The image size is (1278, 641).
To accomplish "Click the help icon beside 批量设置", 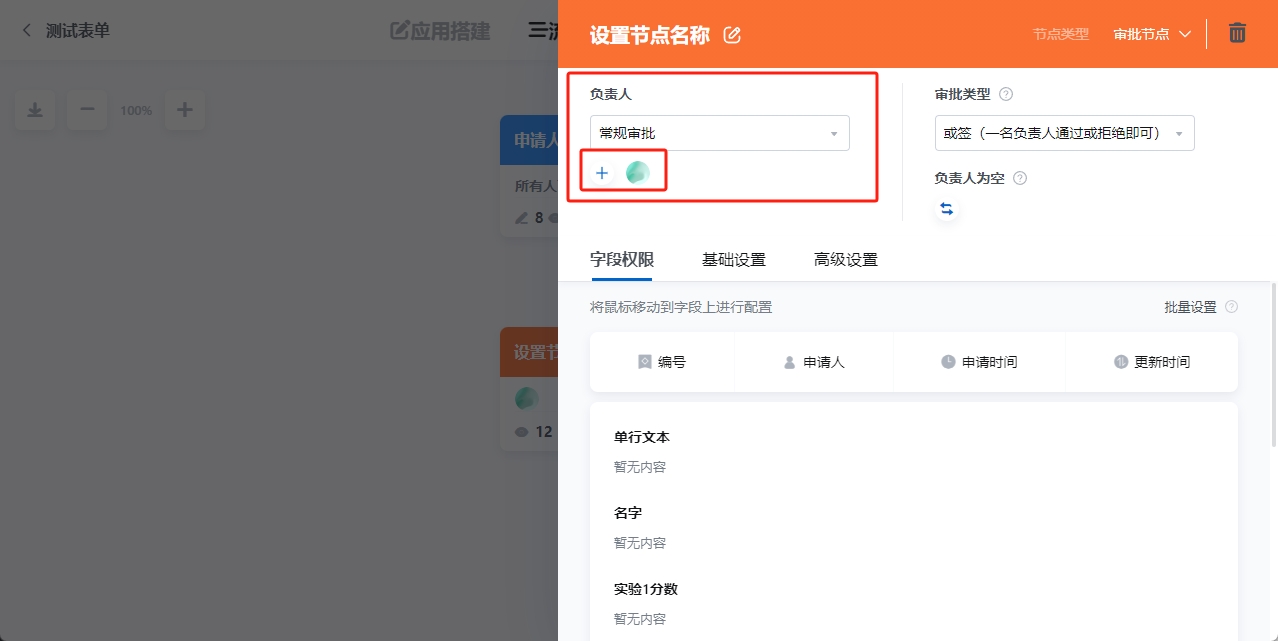I will click(1233, 307).
